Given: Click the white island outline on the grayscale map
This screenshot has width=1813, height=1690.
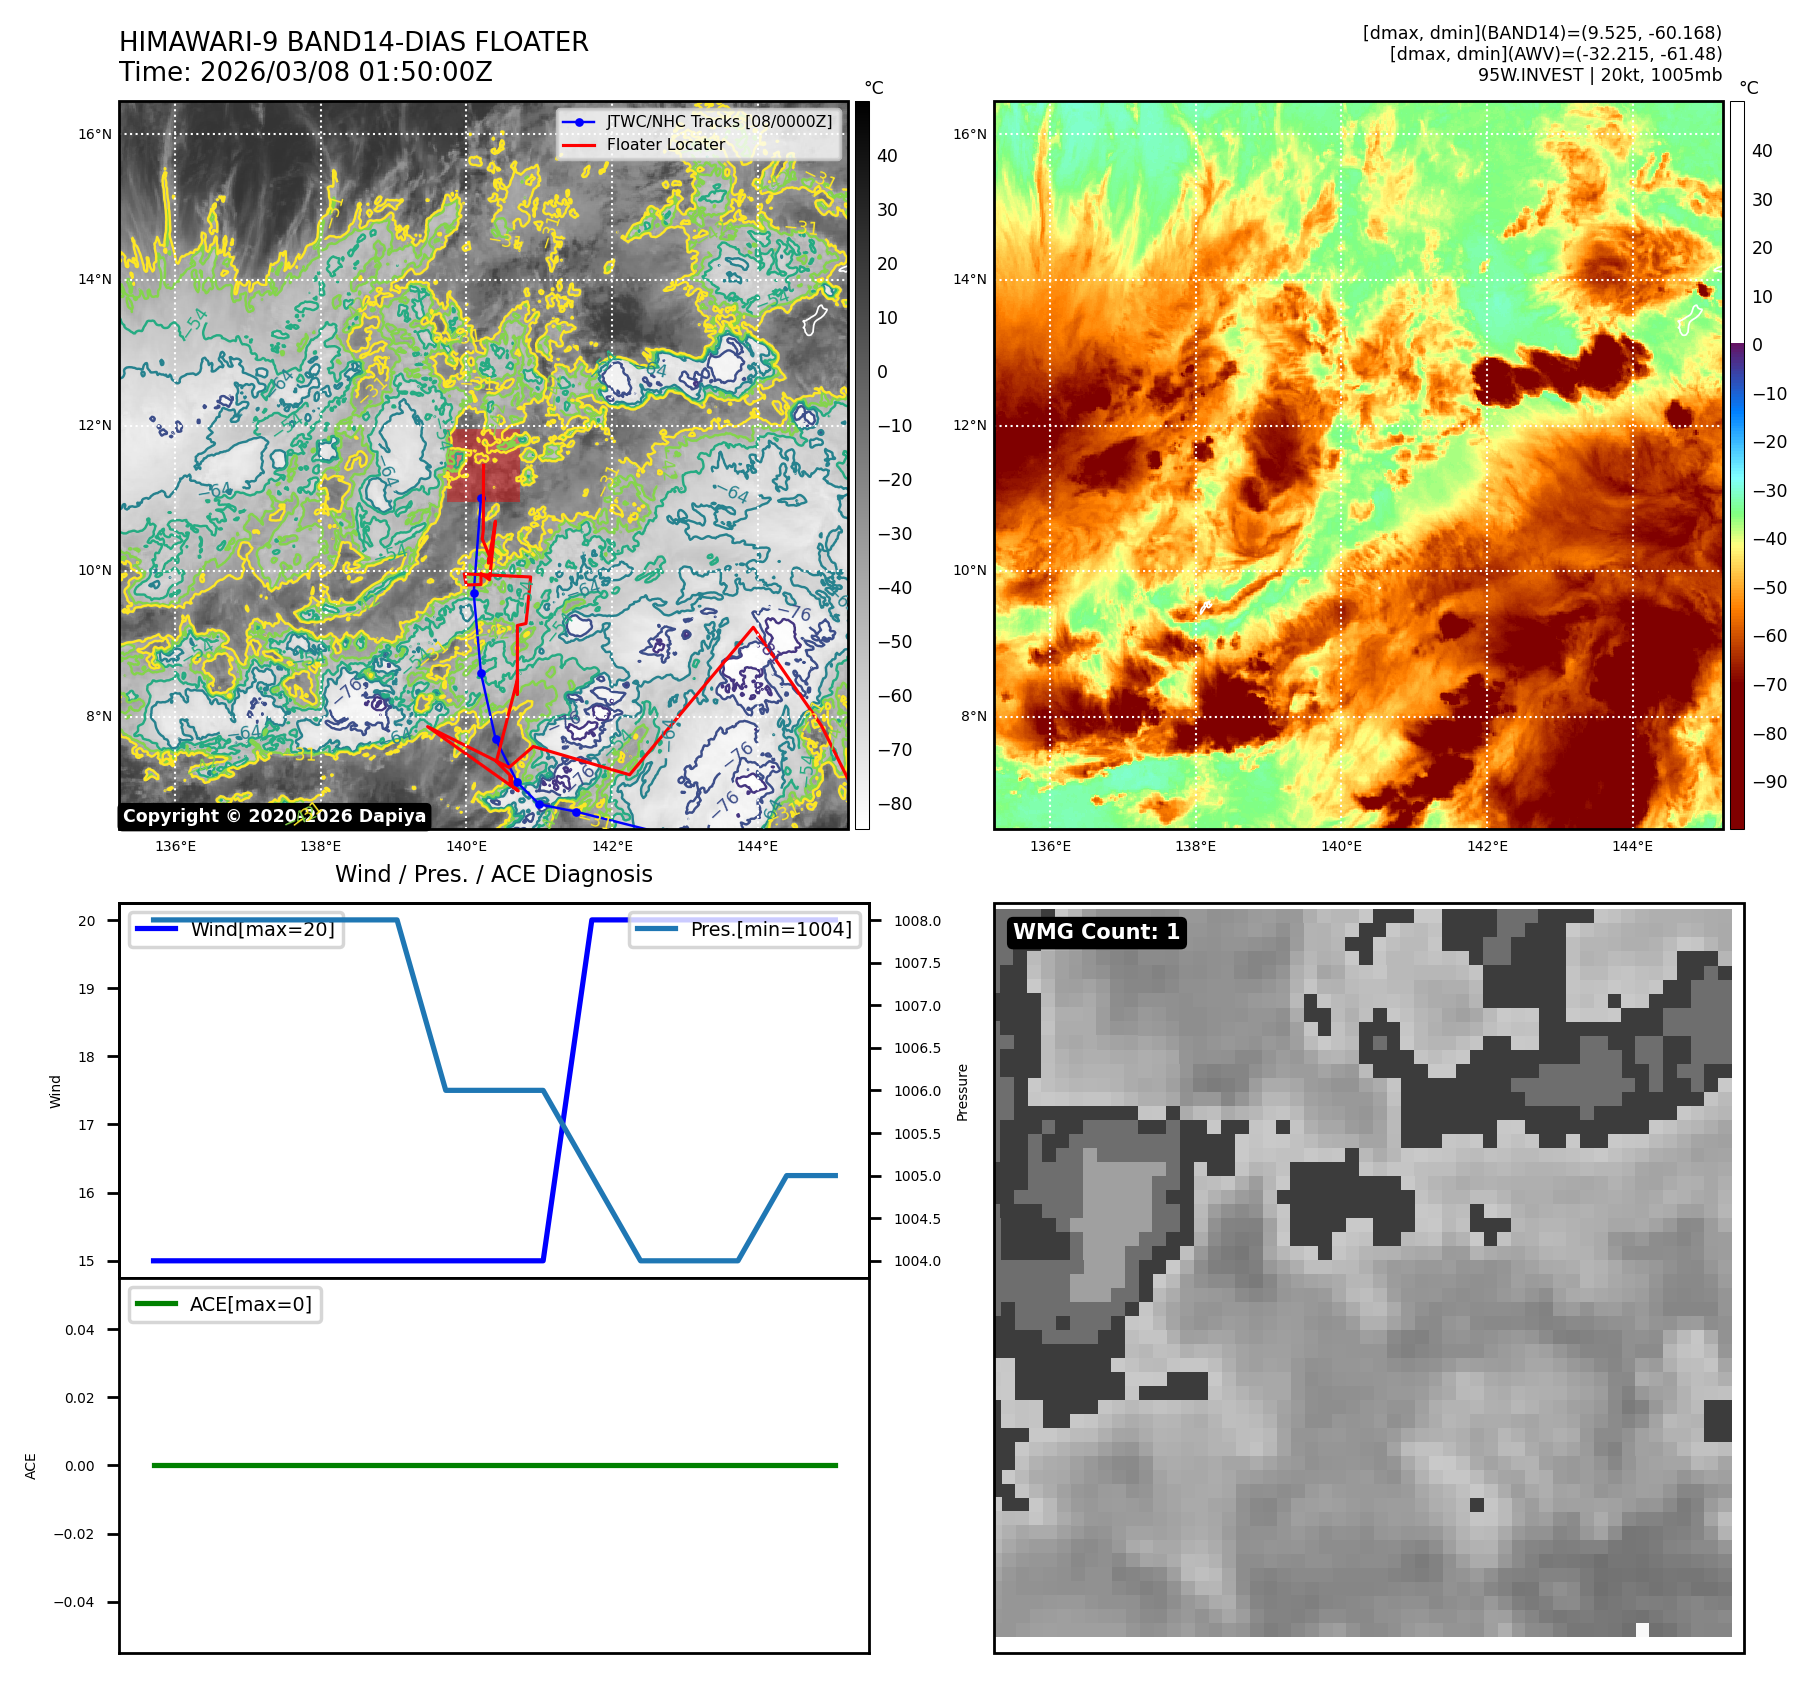Looking at the screenshot, I should coord(815,320).
